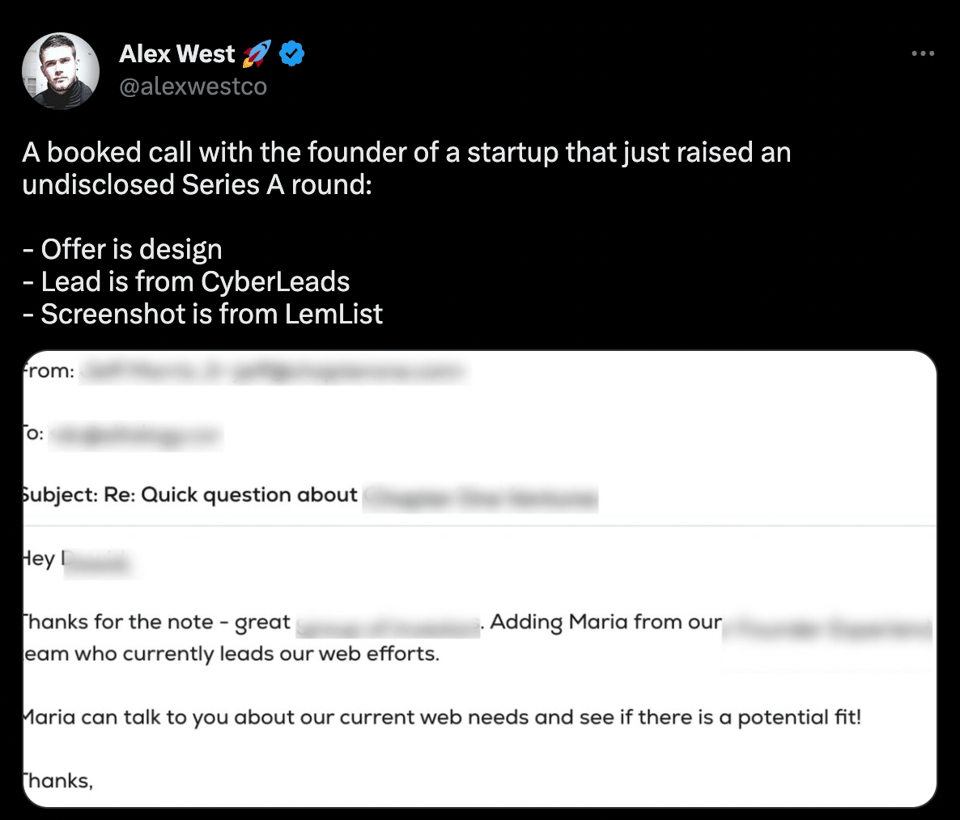Click the "Thanks," email sign-off

point(58,782)
